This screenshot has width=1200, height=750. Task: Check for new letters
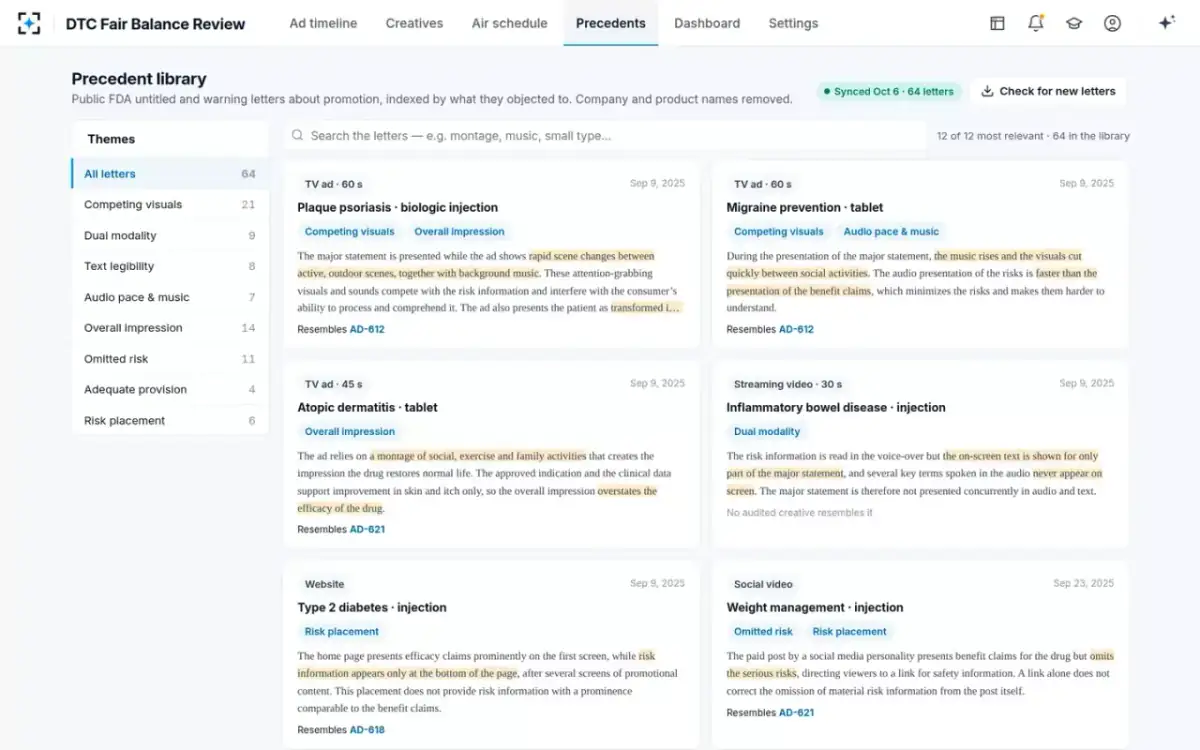(x=1048, y=91)
